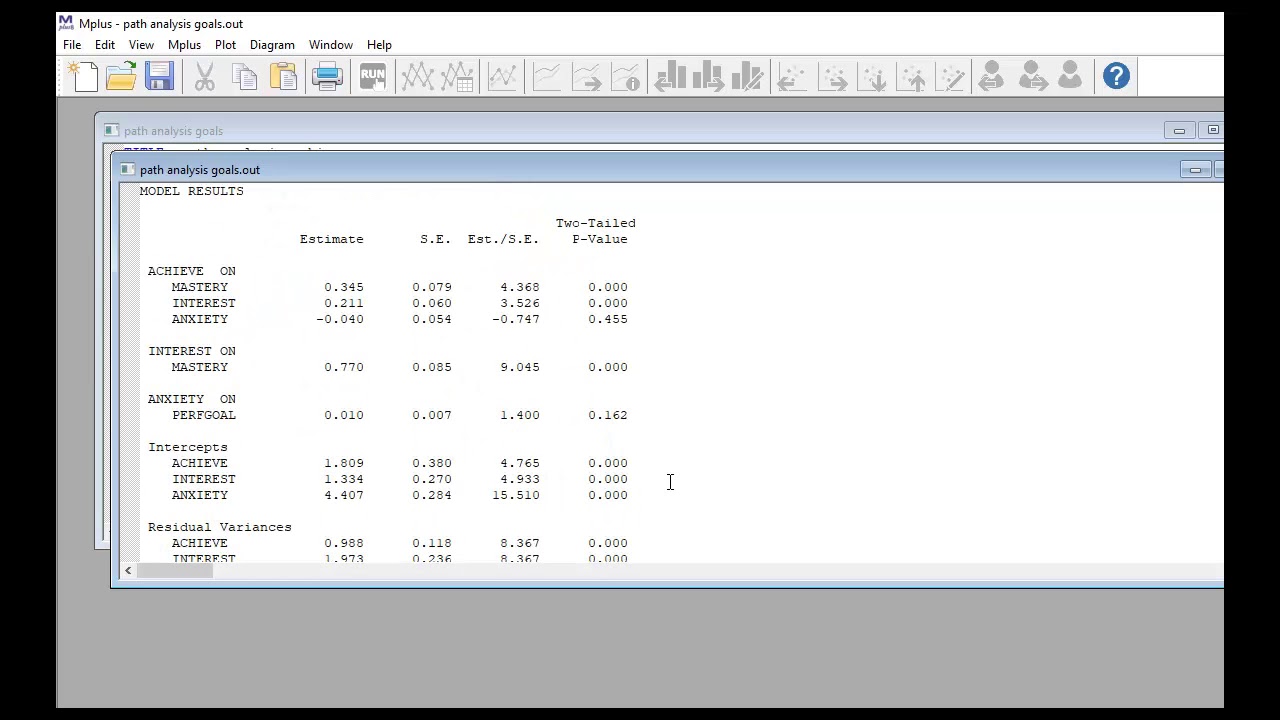The width and height of the screenshot is (1280, 720).
Task: Click the PERFGOAL row label
Action: coord(204,415)
